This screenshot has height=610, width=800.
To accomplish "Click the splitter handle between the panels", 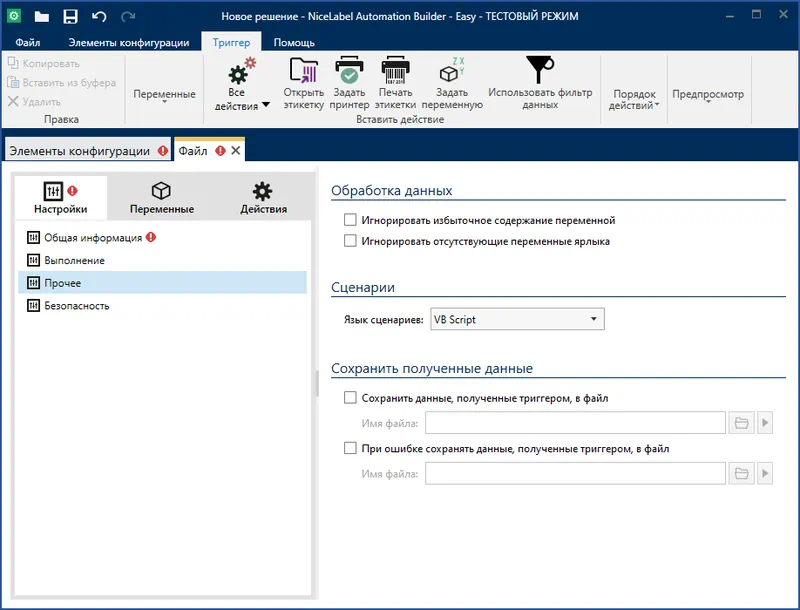I will (x=317, y=384).
